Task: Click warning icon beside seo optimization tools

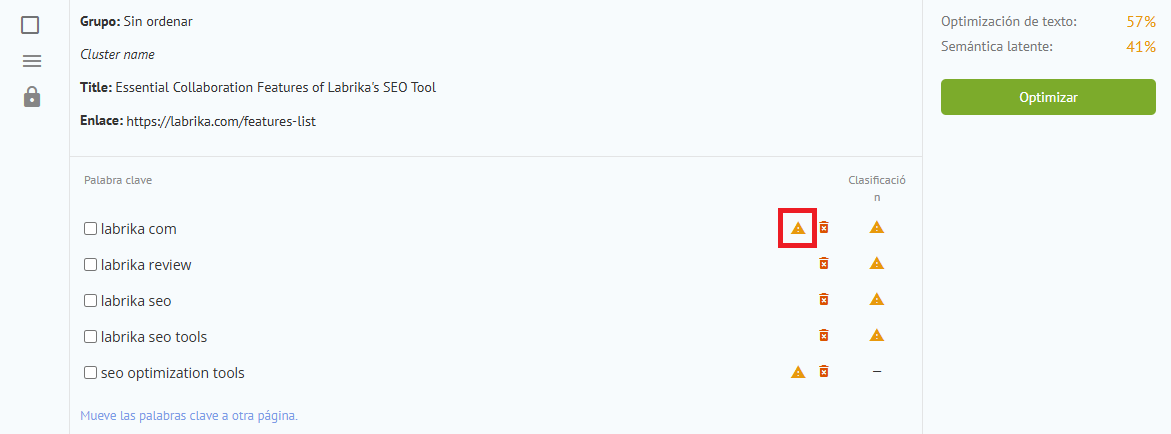Action: [x=798, y=371]
